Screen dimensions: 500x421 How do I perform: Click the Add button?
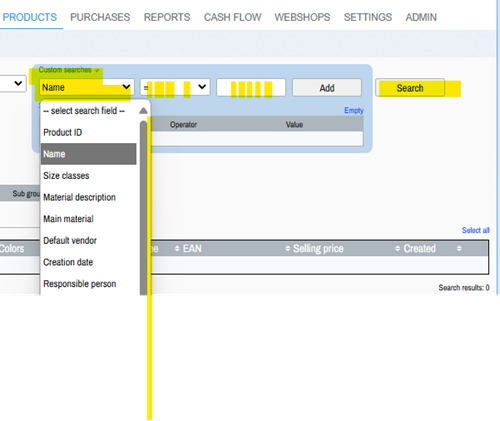click(x=327, y=88)
